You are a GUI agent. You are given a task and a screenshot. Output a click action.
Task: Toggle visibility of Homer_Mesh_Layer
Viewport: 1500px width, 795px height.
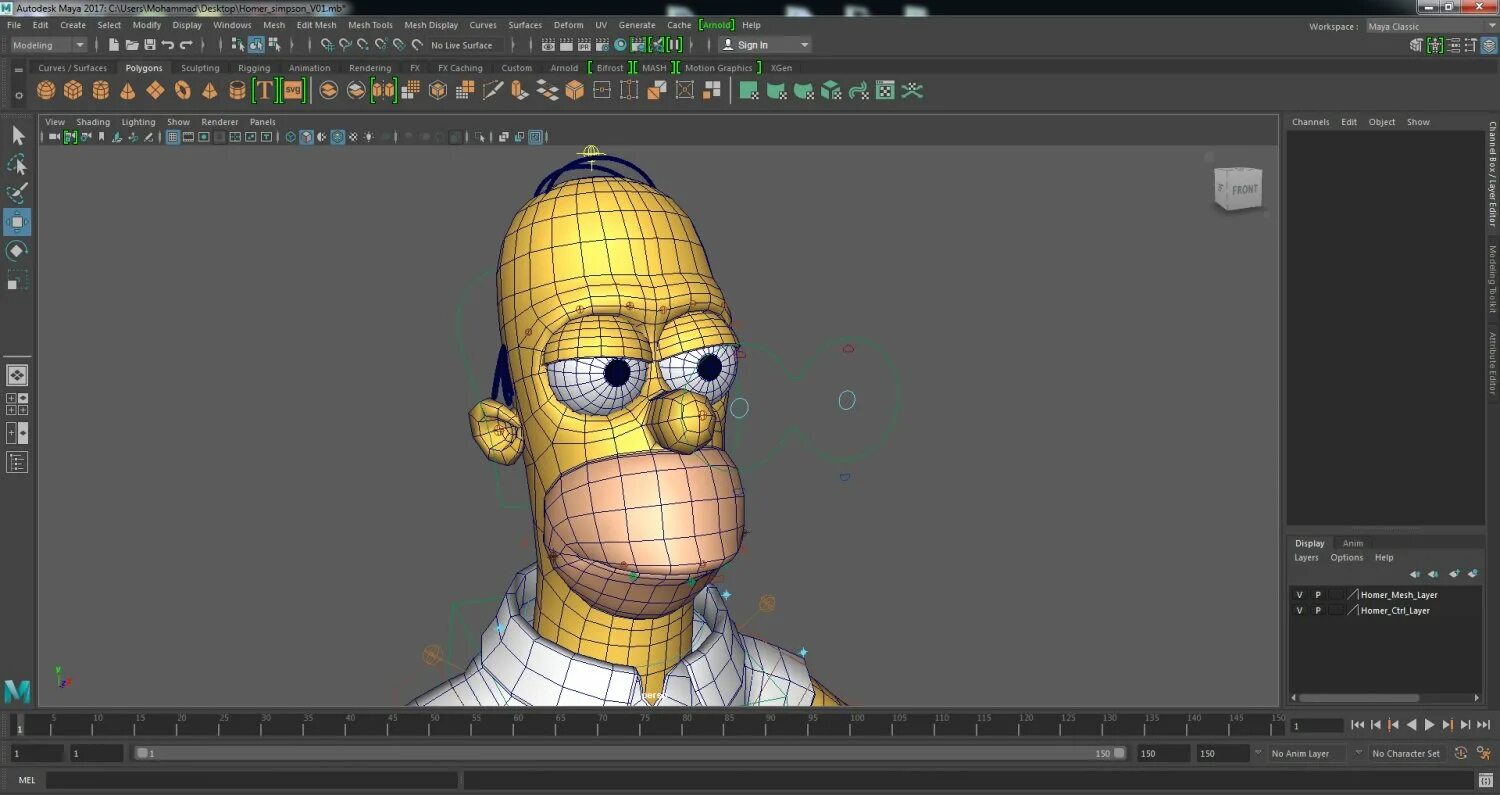pyautogui.click(x=1299, y=595)
